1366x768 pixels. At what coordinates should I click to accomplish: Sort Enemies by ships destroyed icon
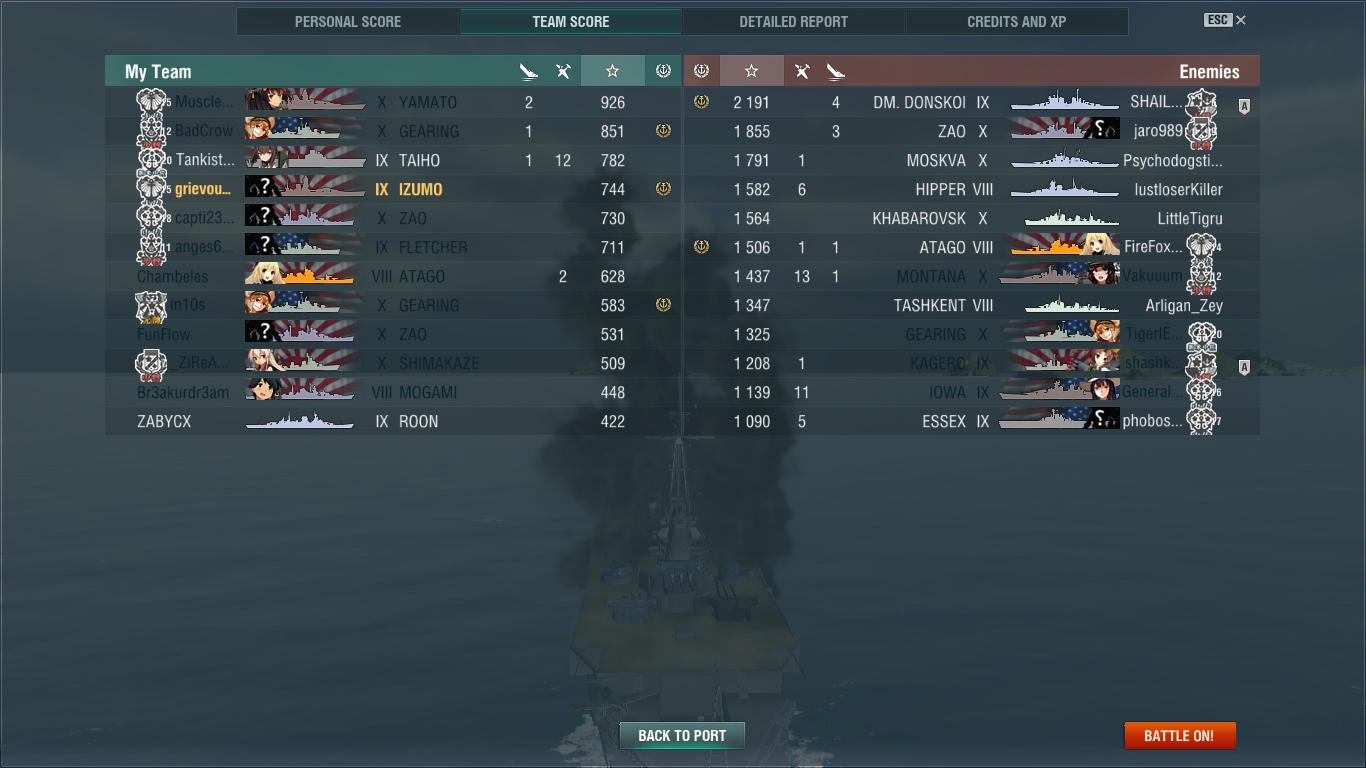[836, 71]
